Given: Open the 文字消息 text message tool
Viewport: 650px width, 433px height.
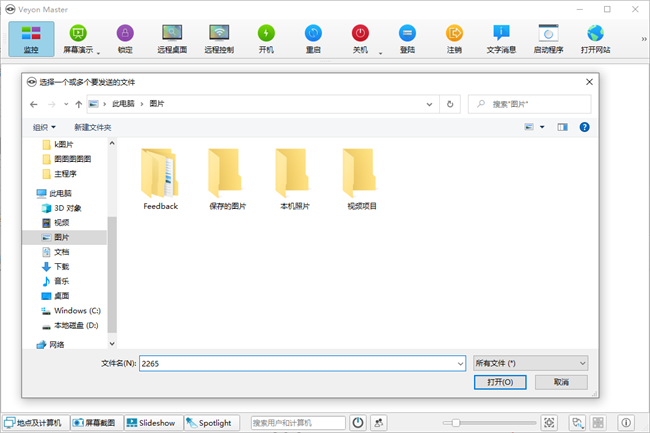Looking at the screenshot, I should pos(501,39).
